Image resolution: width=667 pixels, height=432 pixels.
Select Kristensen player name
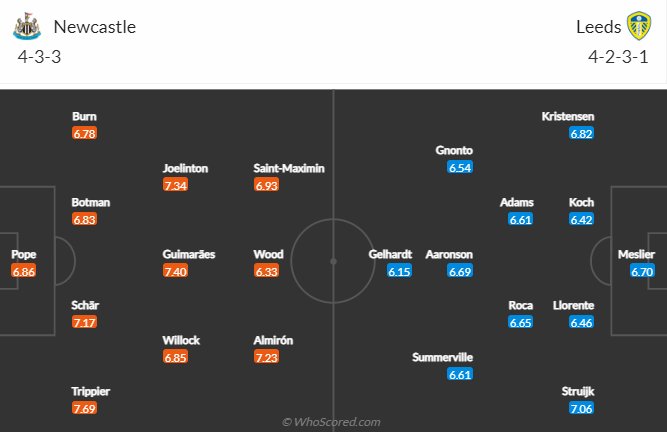(568, 117)
